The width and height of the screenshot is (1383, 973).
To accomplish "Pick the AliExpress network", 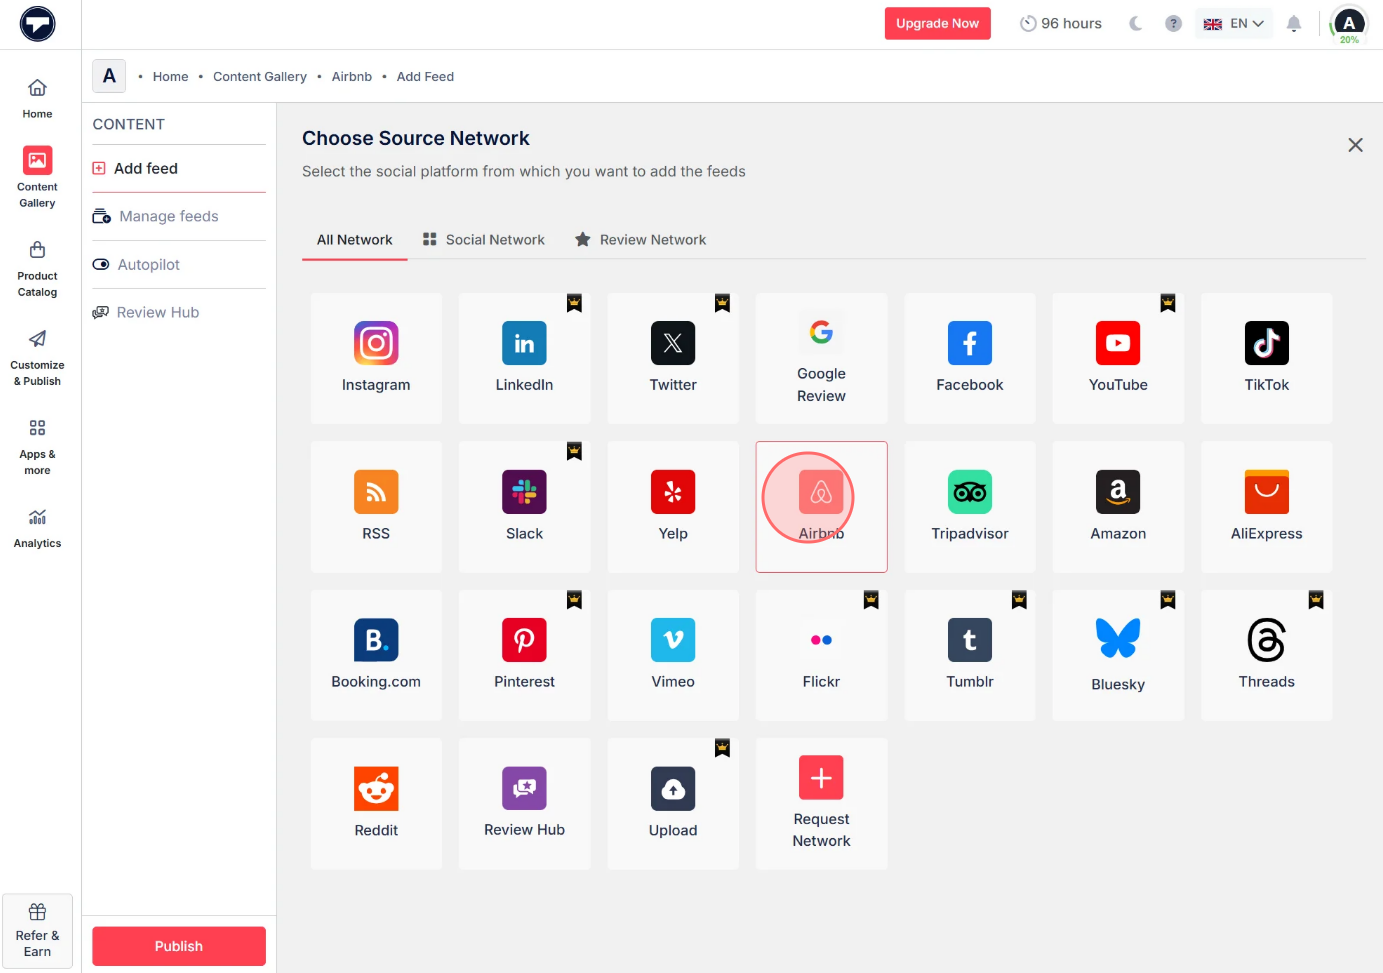I will 1267,507.
